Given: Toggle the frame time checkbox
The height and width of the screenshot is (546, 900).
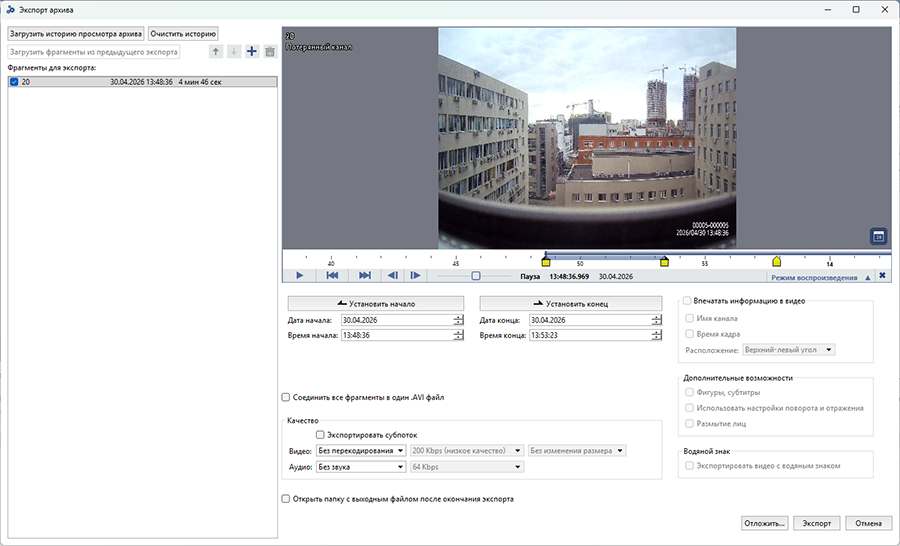Looking at the screenshot, I should pyautogui.click(x=689, y=334).
